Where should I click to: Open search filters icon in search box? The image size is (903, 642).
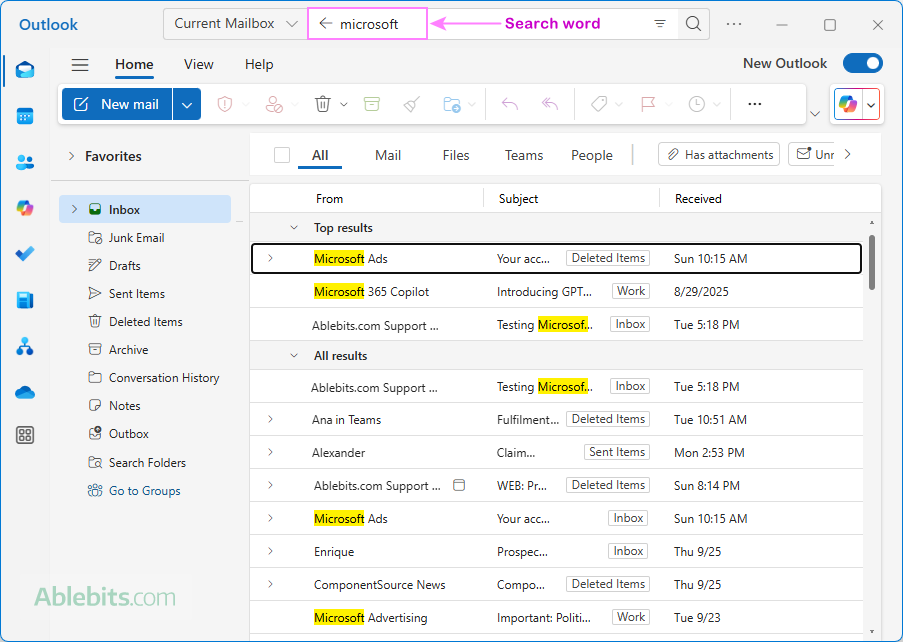click(x=660, y=24)
